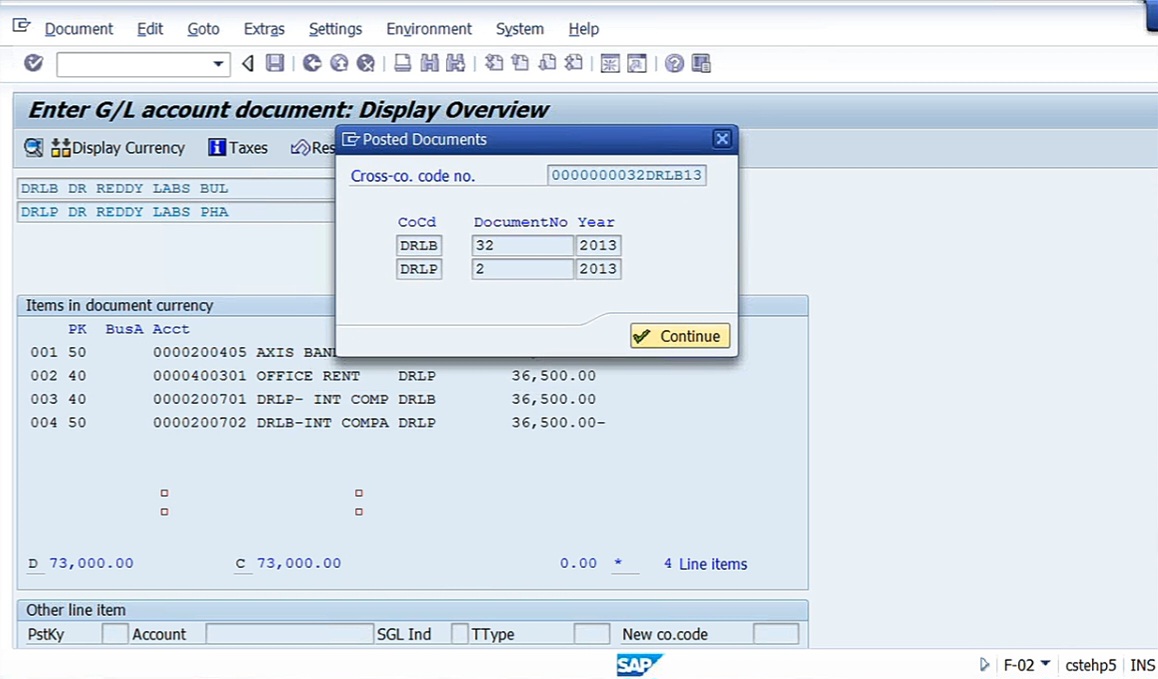Image resolution: width=1158 pixels, height=679 pixels.
Task: Open the Document menu
Action: coord(79,29)
